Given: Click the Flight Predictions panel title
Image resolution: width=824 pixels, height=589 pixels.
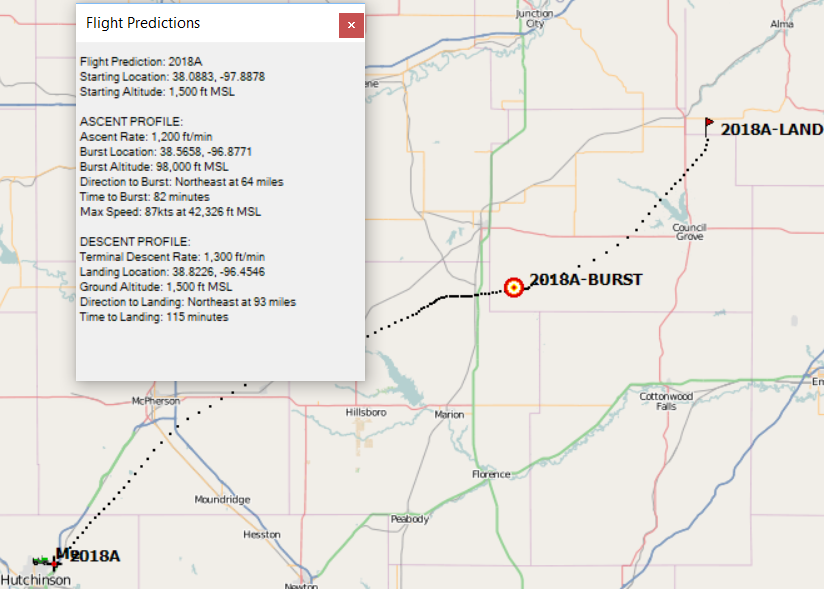Looking at the screenshot, I should click(143, 23).
